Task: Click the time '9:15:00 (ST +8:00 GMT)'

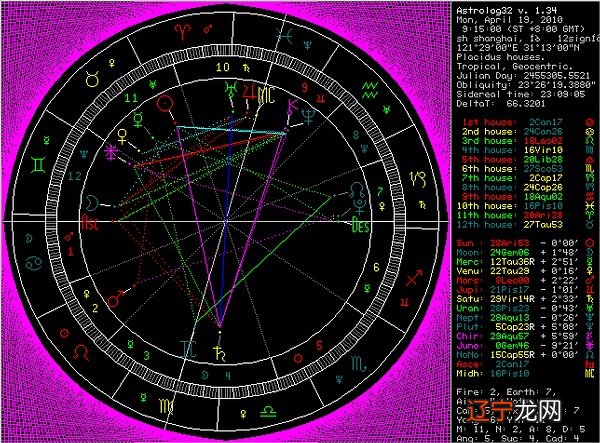Action: [x=523, y=29]
